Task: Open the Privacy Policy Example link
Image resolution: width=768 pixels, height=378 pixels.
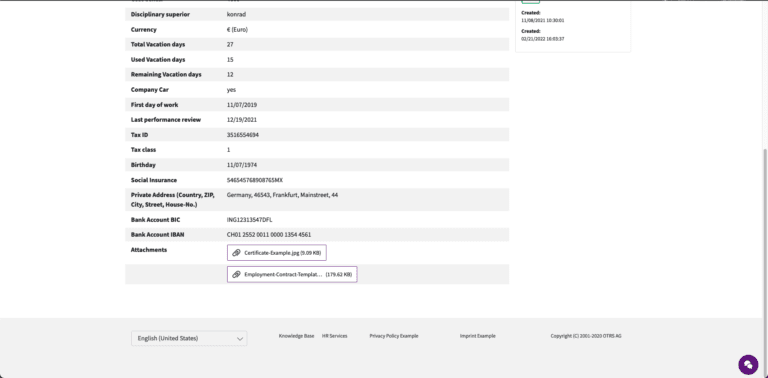Action: point(394,336)
